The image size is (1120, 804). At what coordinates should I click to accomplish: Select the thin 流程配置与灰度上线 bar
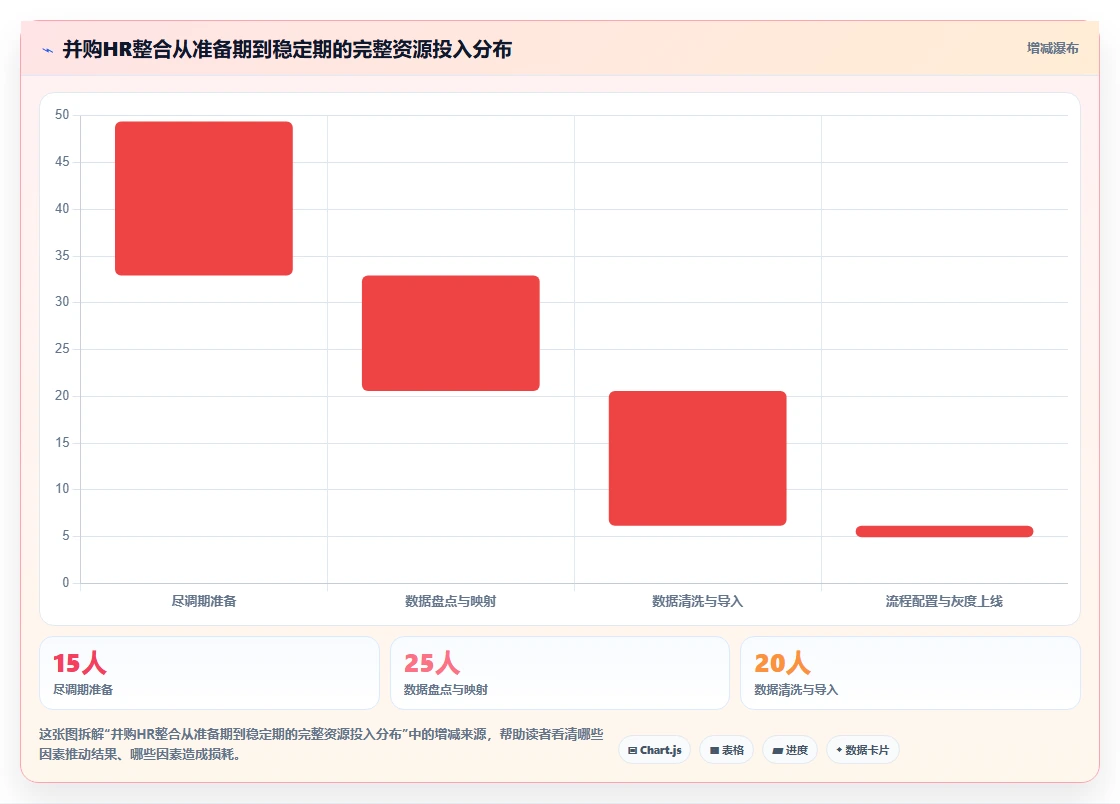tap(944, 531)
